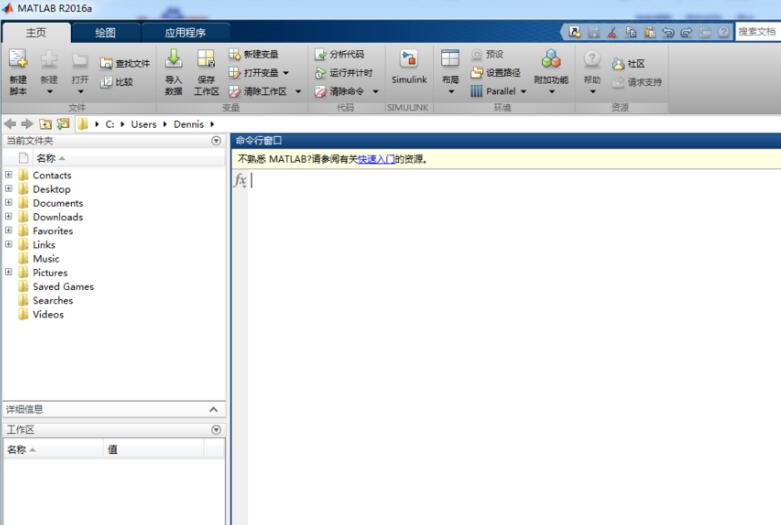Click the back arrow in the address bar
This screenshot has width=781, height=525.
click(10, 124)
